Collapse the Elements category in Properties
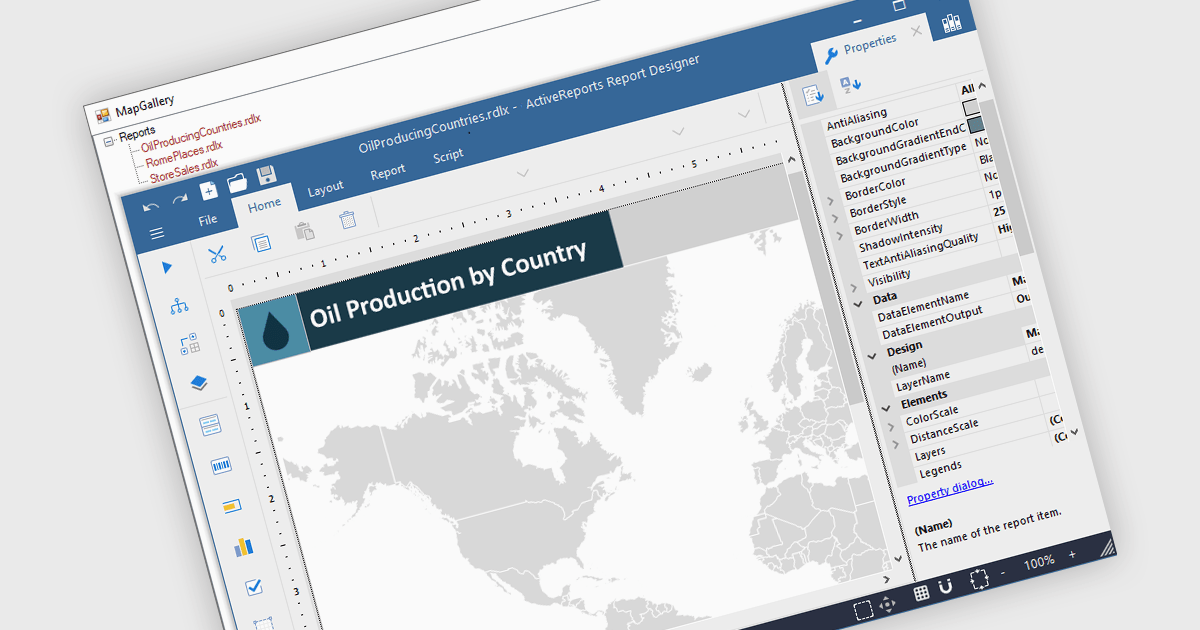The width and height of the screenshot is (1200, 630). click(885, 407)
